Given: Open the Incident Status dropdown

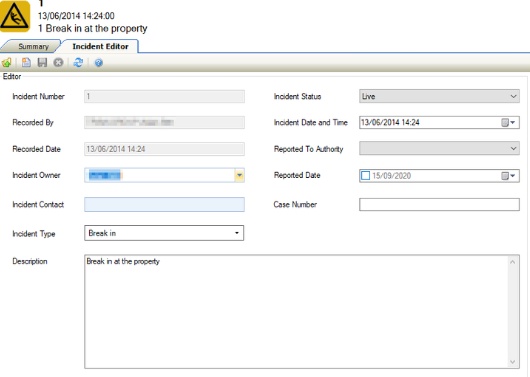Looking at the screenshot, I should [439, 96].
